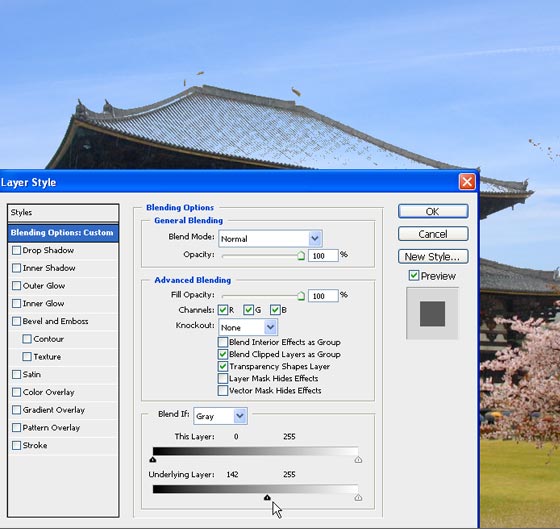Click the Underlying Layer value 142
Viewport: 560px width, 529px height.
tap(232, 474)
